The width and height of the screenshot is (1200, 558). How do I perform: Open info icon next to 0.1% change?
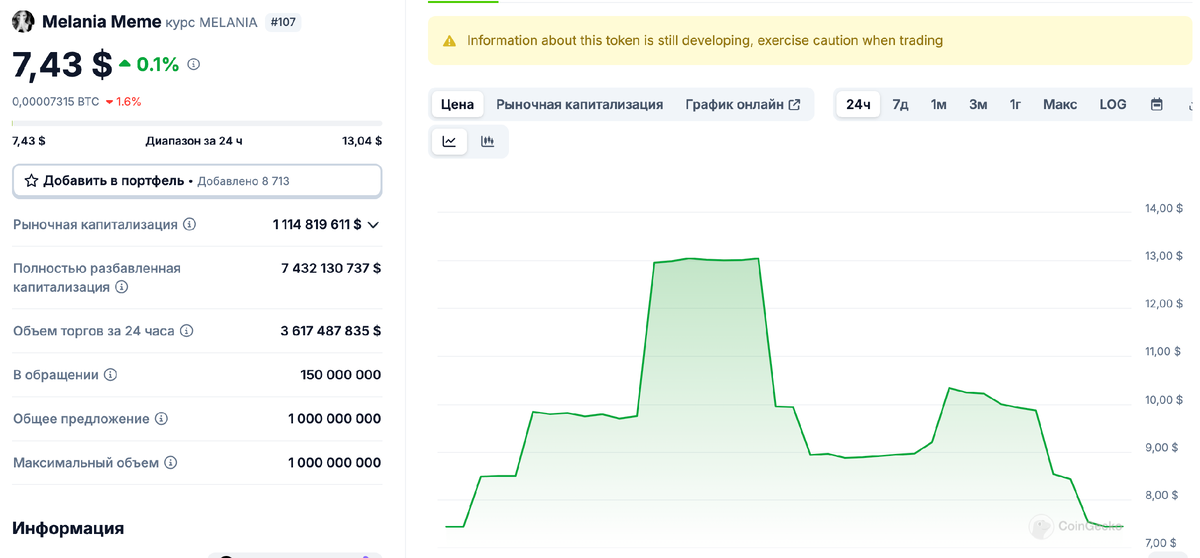(194, 64)
